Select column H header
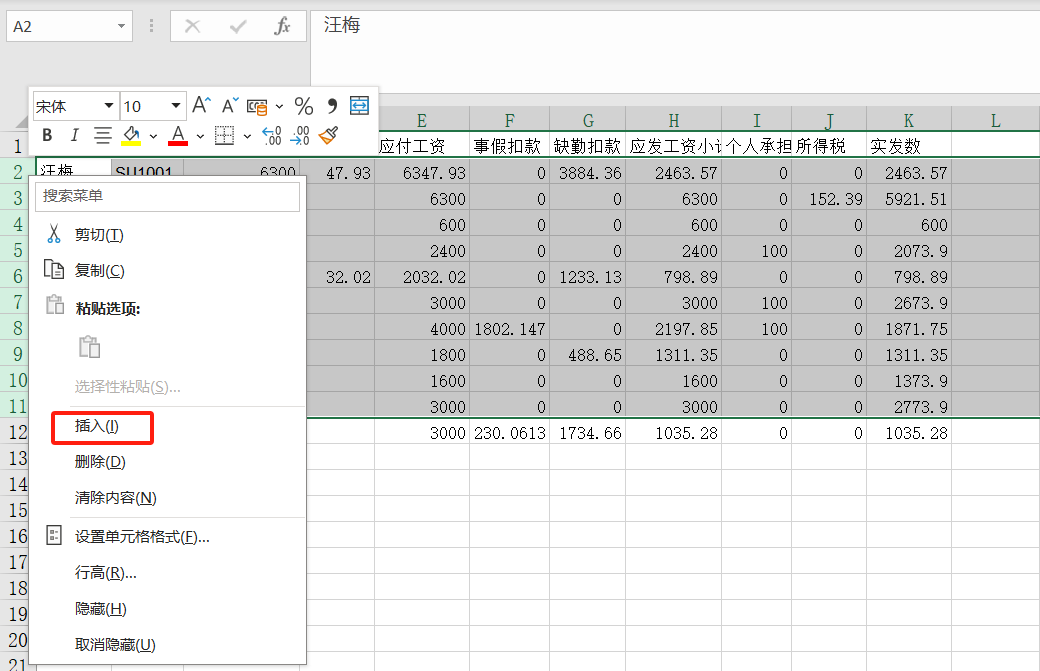This screenshot has height=671, width=1040. pyautogui.click(x=674, y=121)
